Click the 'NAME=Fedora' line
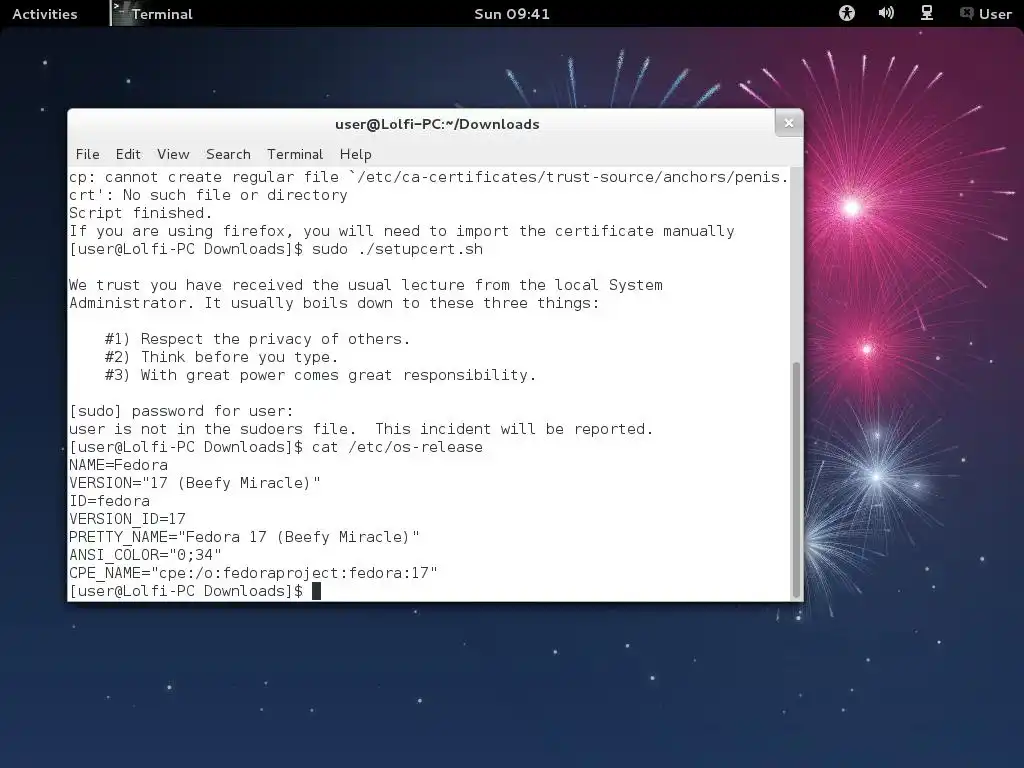The width and height of the screenshot is (1024, 768). click(118, 465)
